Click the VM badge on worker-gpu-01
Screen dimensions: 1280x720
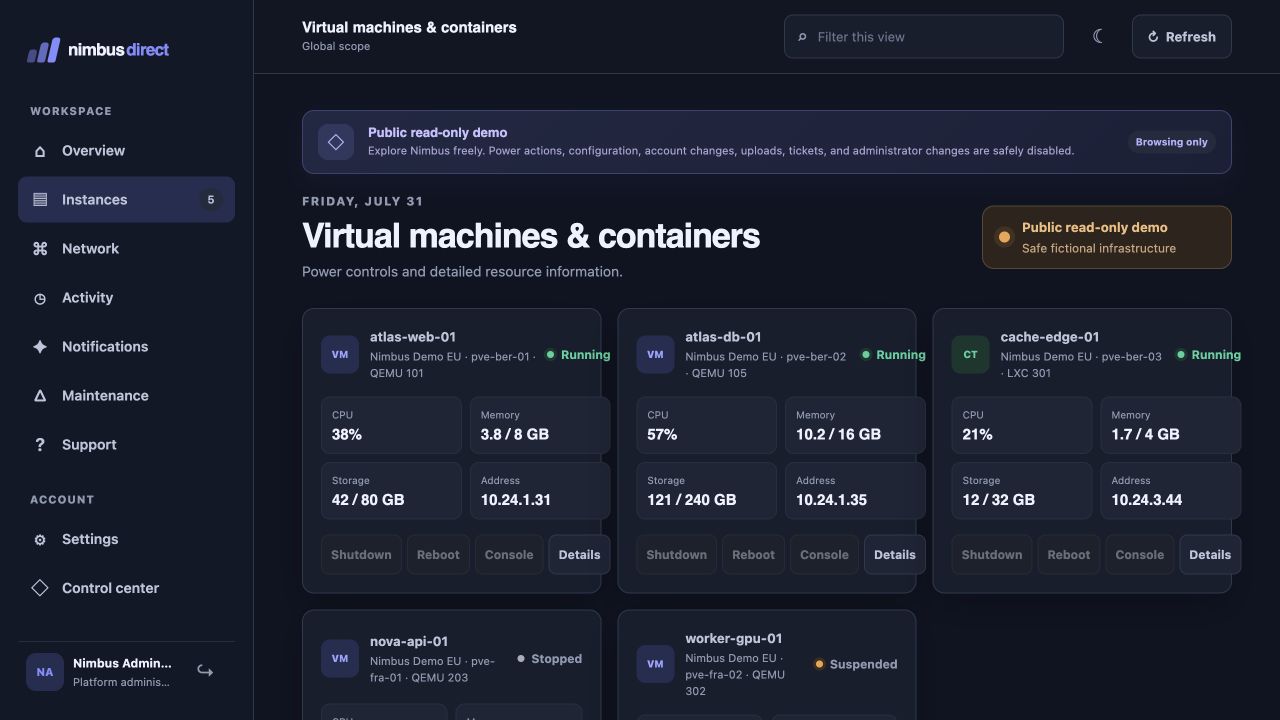(x=655, y=664)
